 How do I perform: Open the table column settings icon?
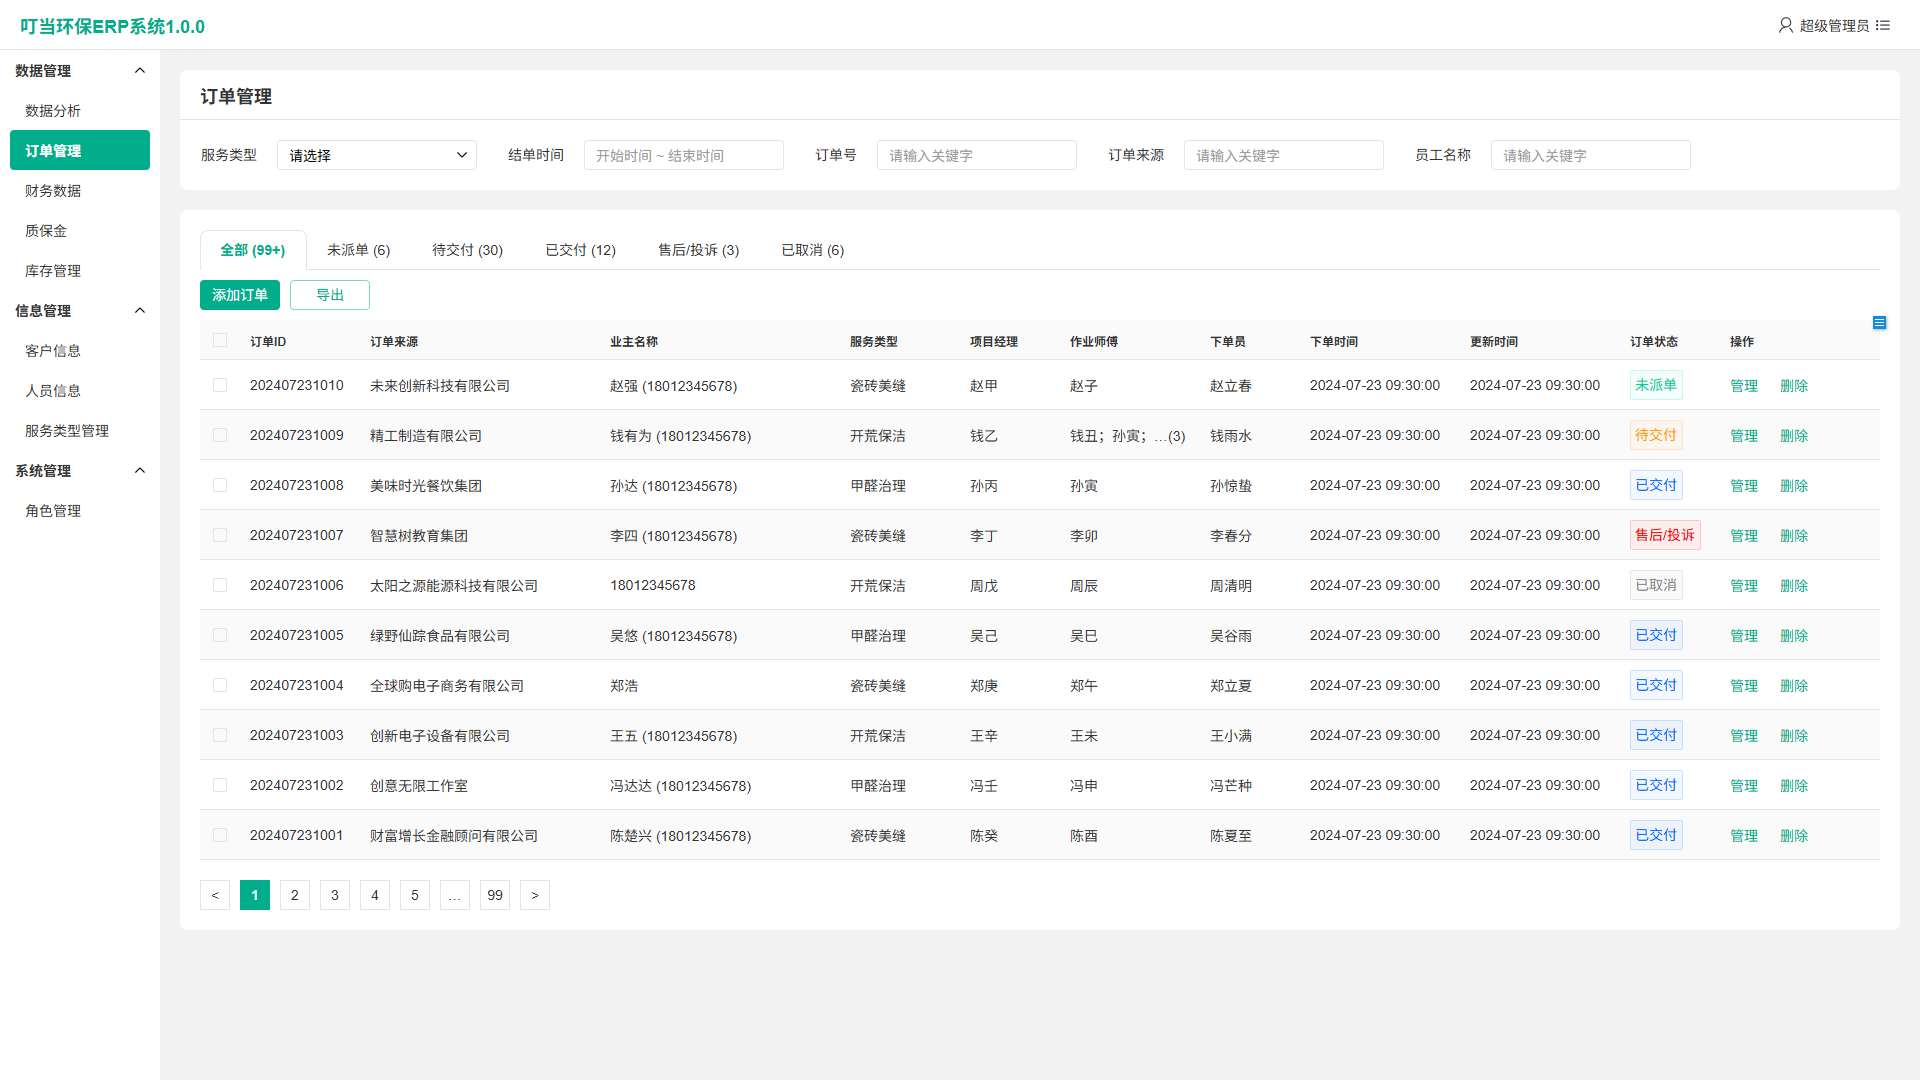(1879, 322)
